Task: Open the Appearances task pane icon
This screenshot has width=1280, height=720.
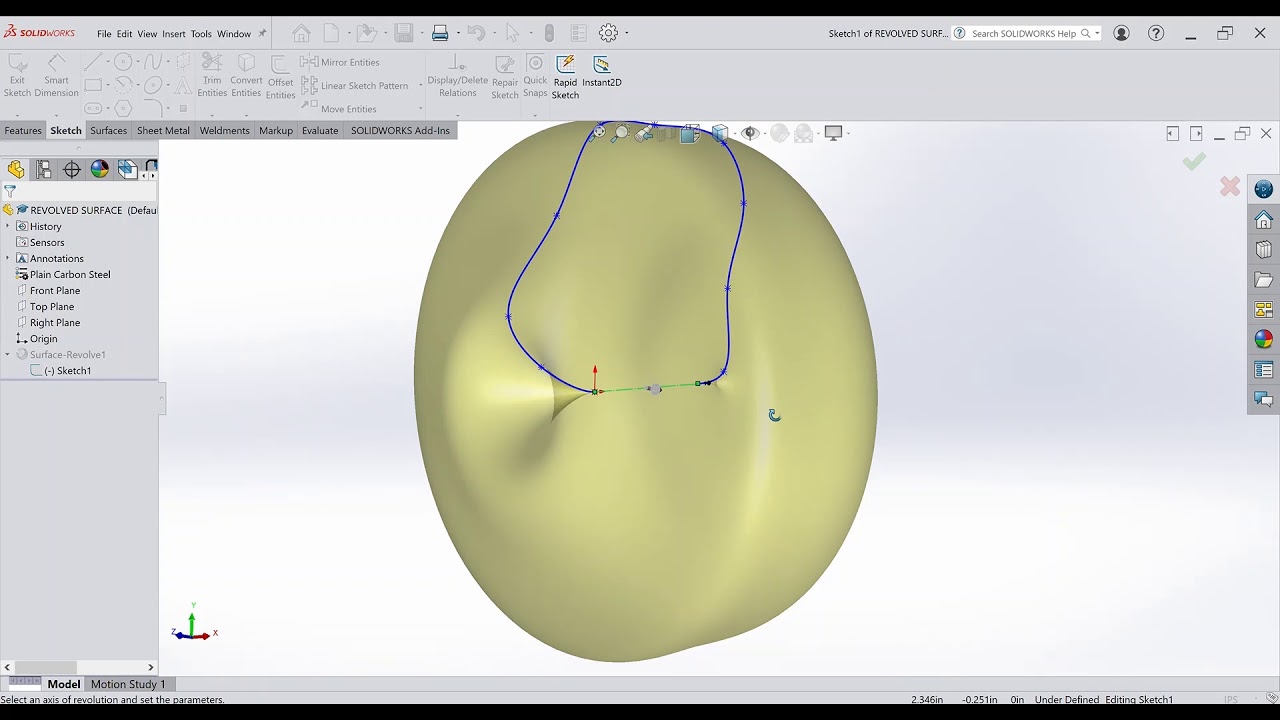Action: click(x=1264, y=340)
